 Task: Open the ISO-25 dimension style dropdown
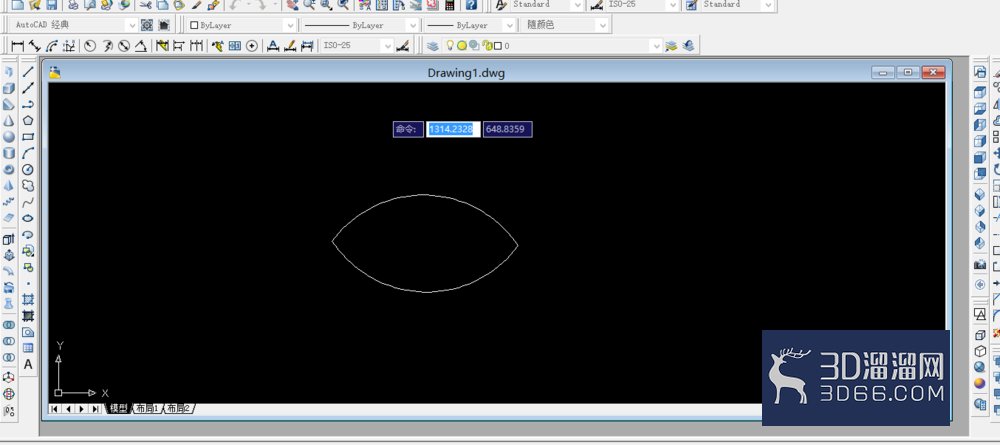(x=357, y=46)
